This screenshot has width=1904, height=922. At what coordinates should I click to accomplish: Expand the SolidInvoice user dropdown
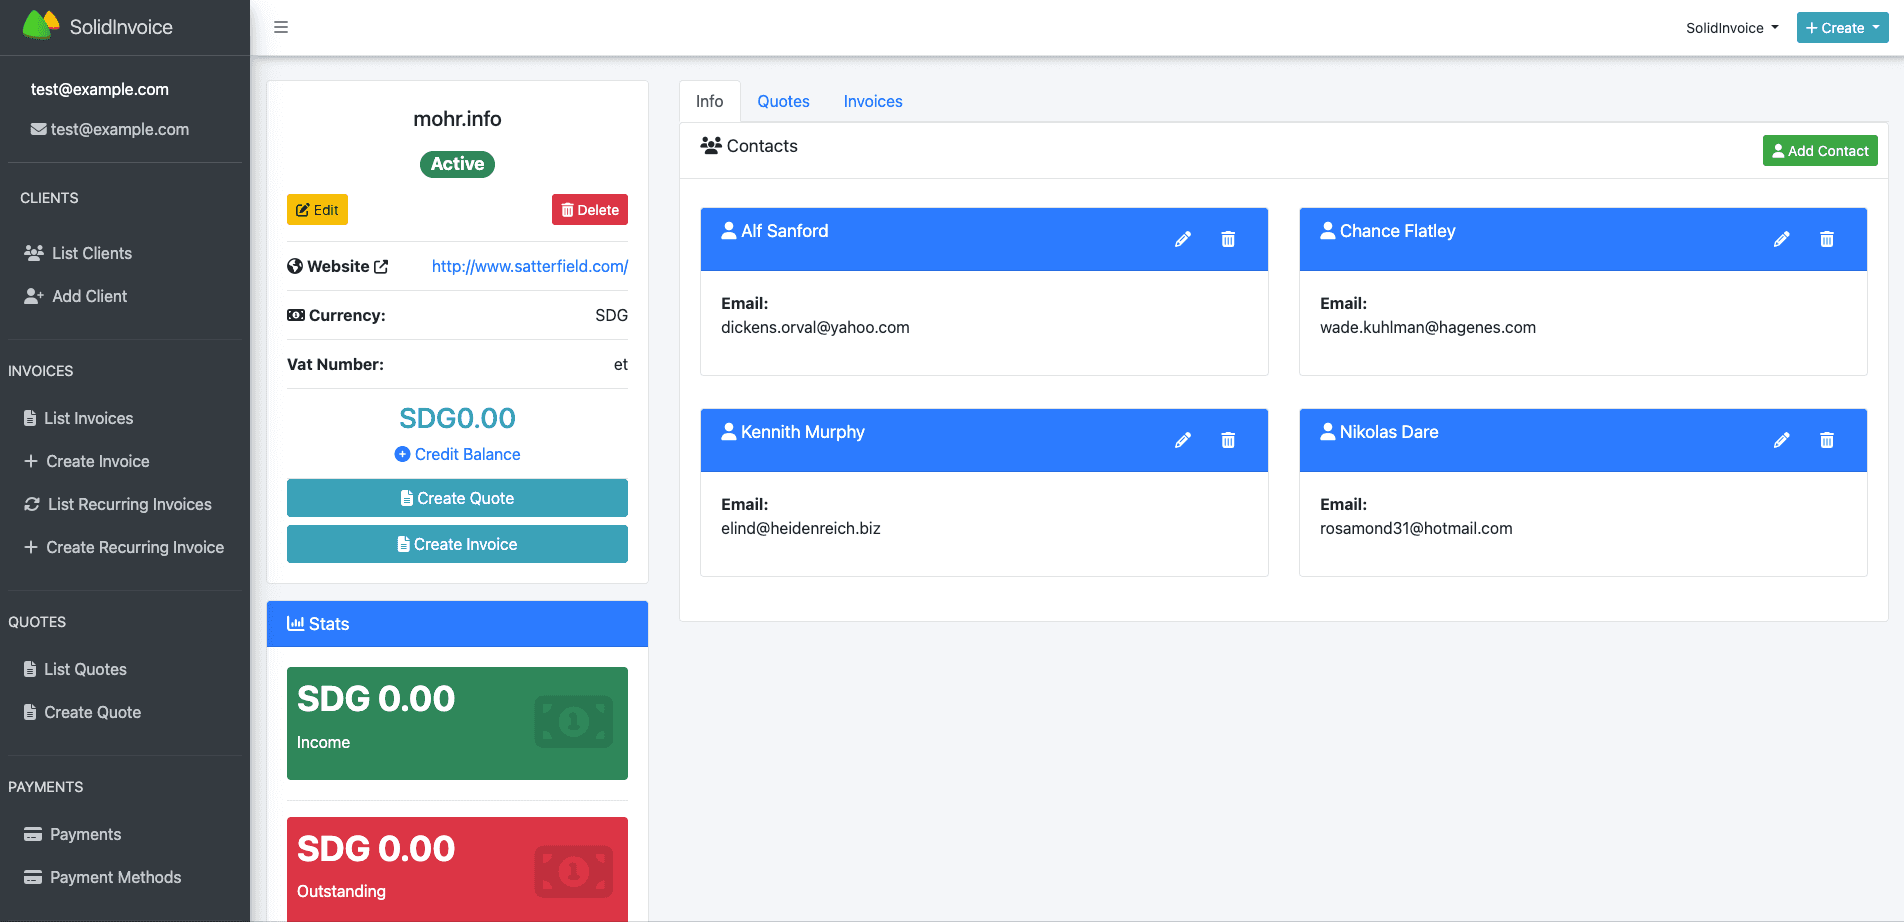click(1732, 28)
